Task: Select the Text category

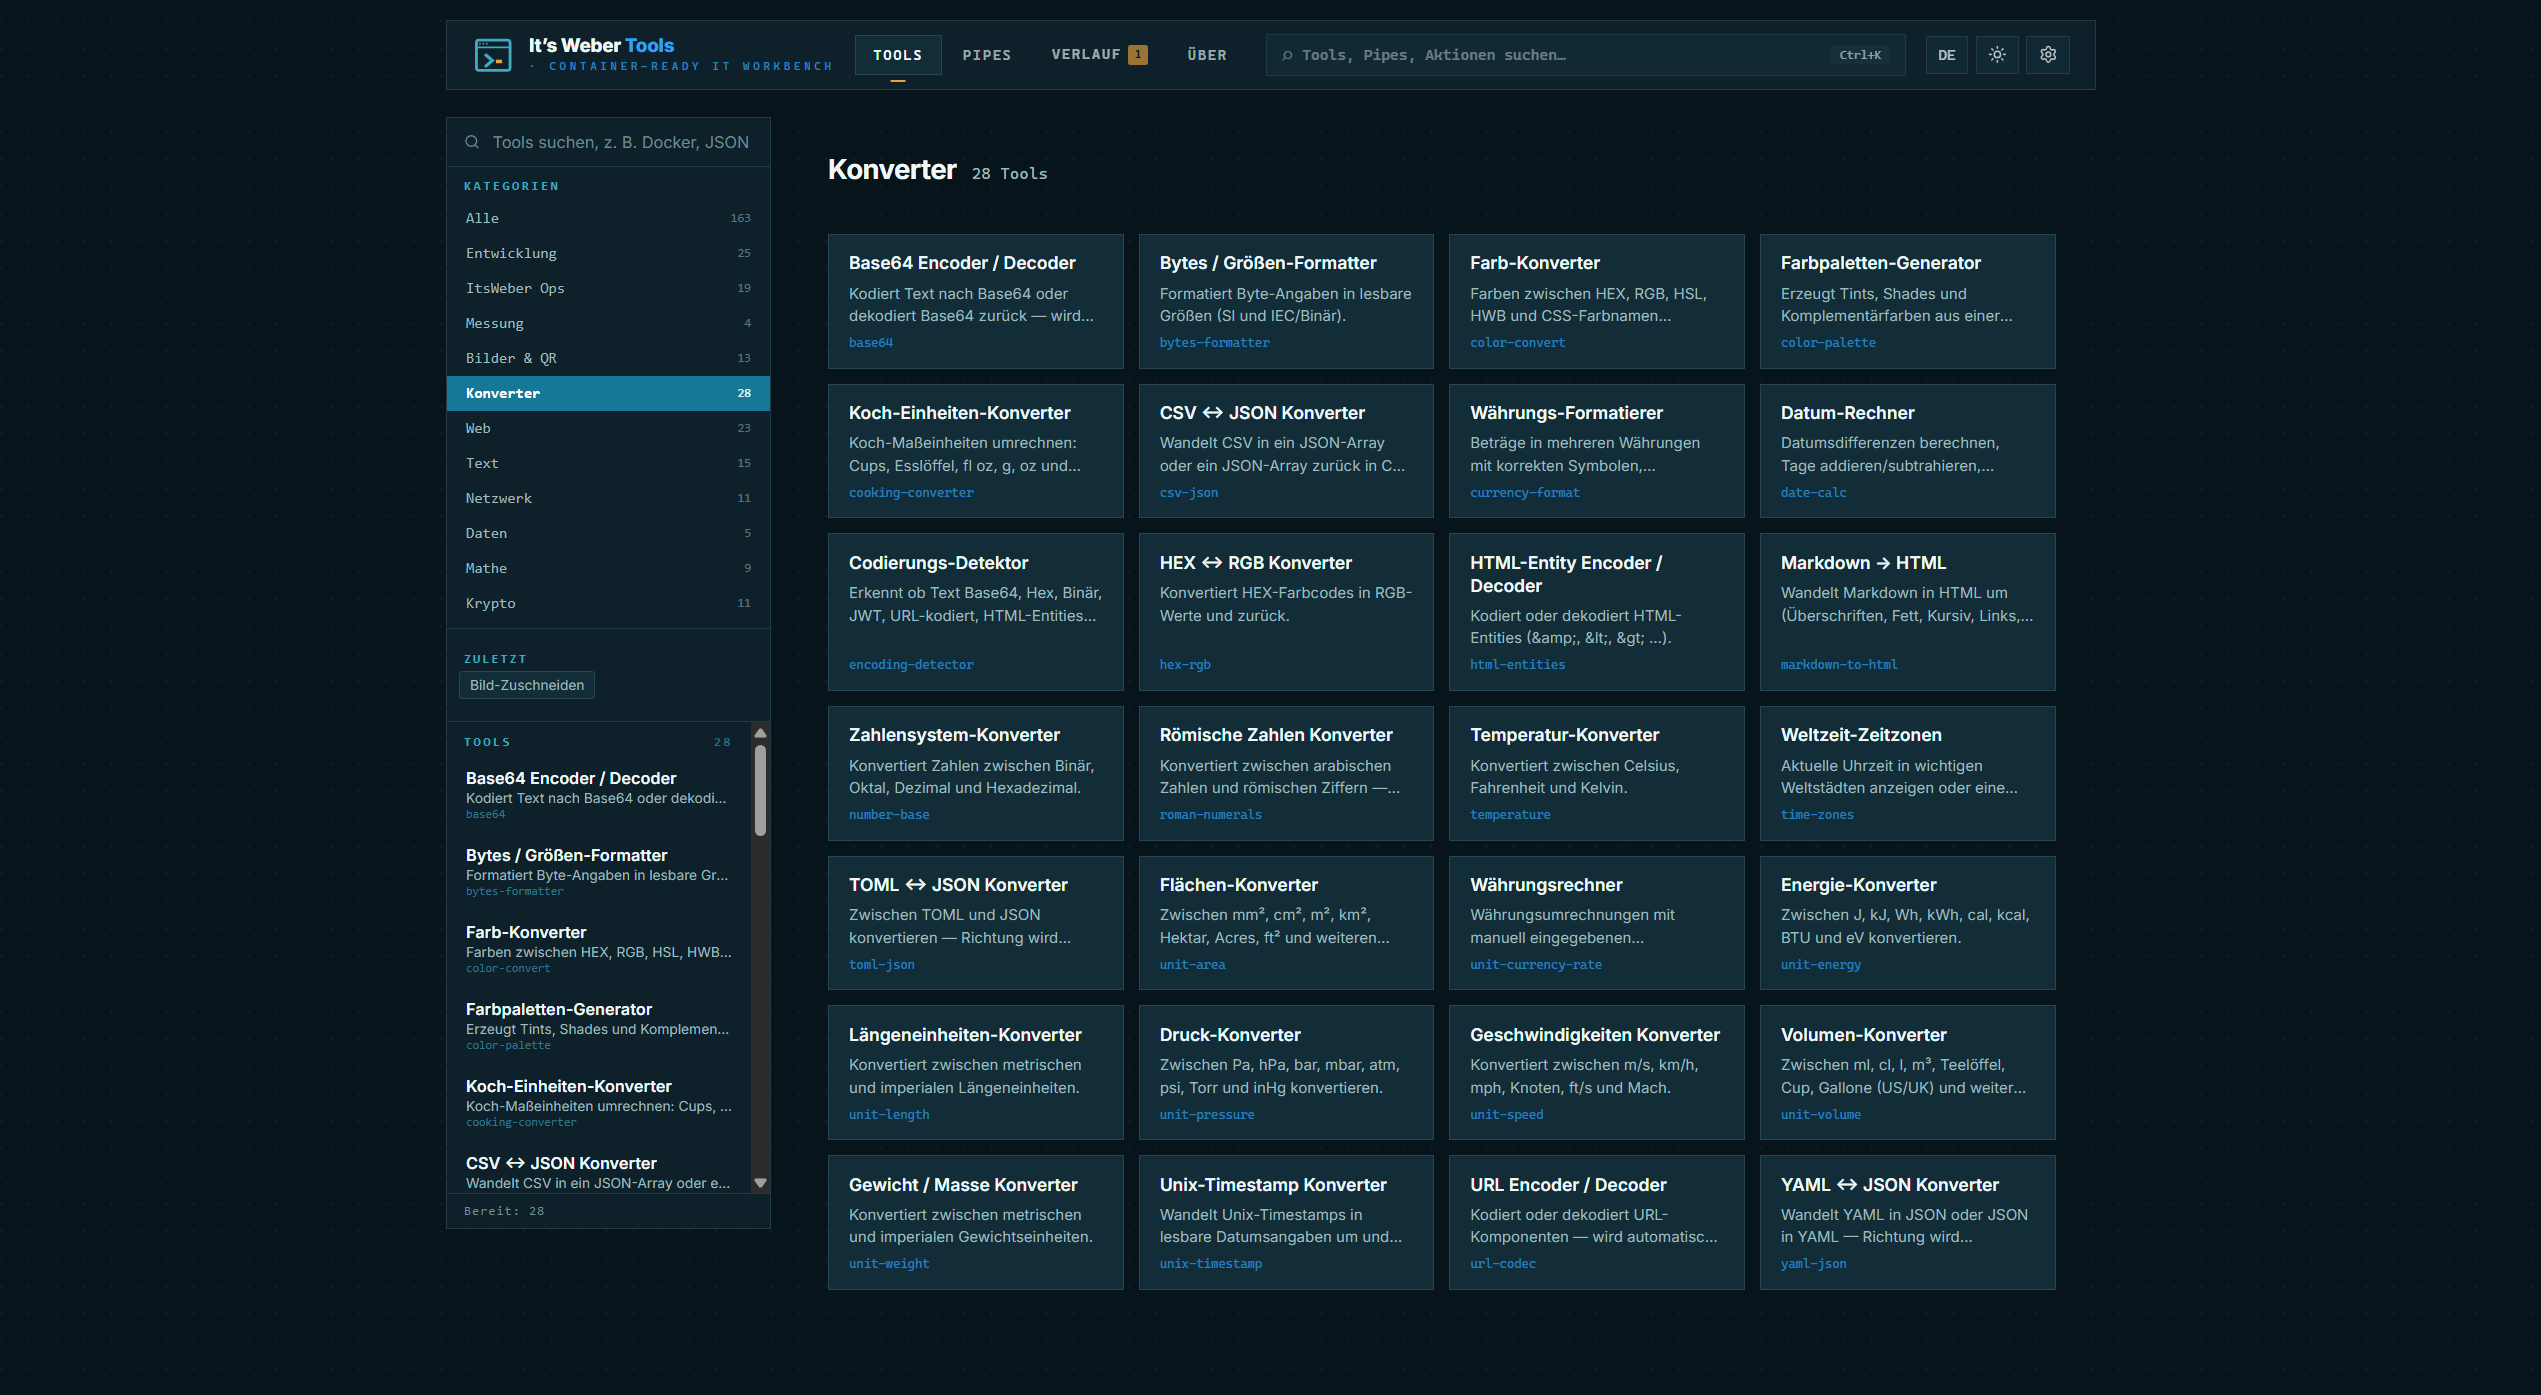Action: click(608, 463)
